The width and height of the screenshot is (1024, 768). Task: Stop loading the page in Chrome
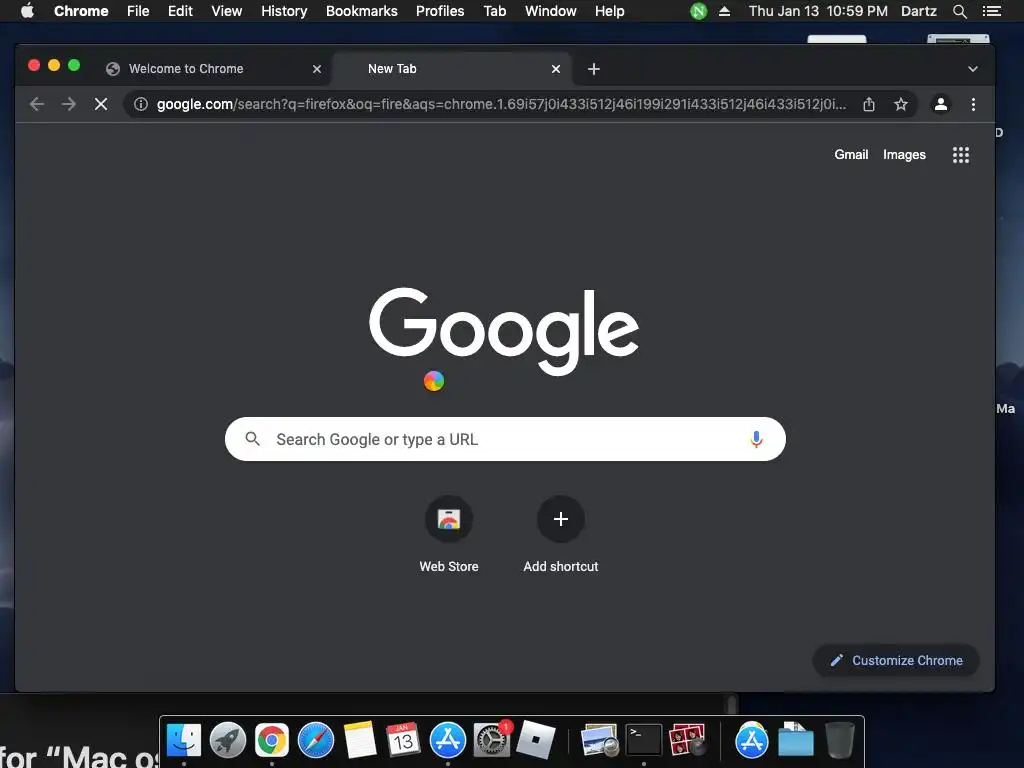click(x=101, y=104)
